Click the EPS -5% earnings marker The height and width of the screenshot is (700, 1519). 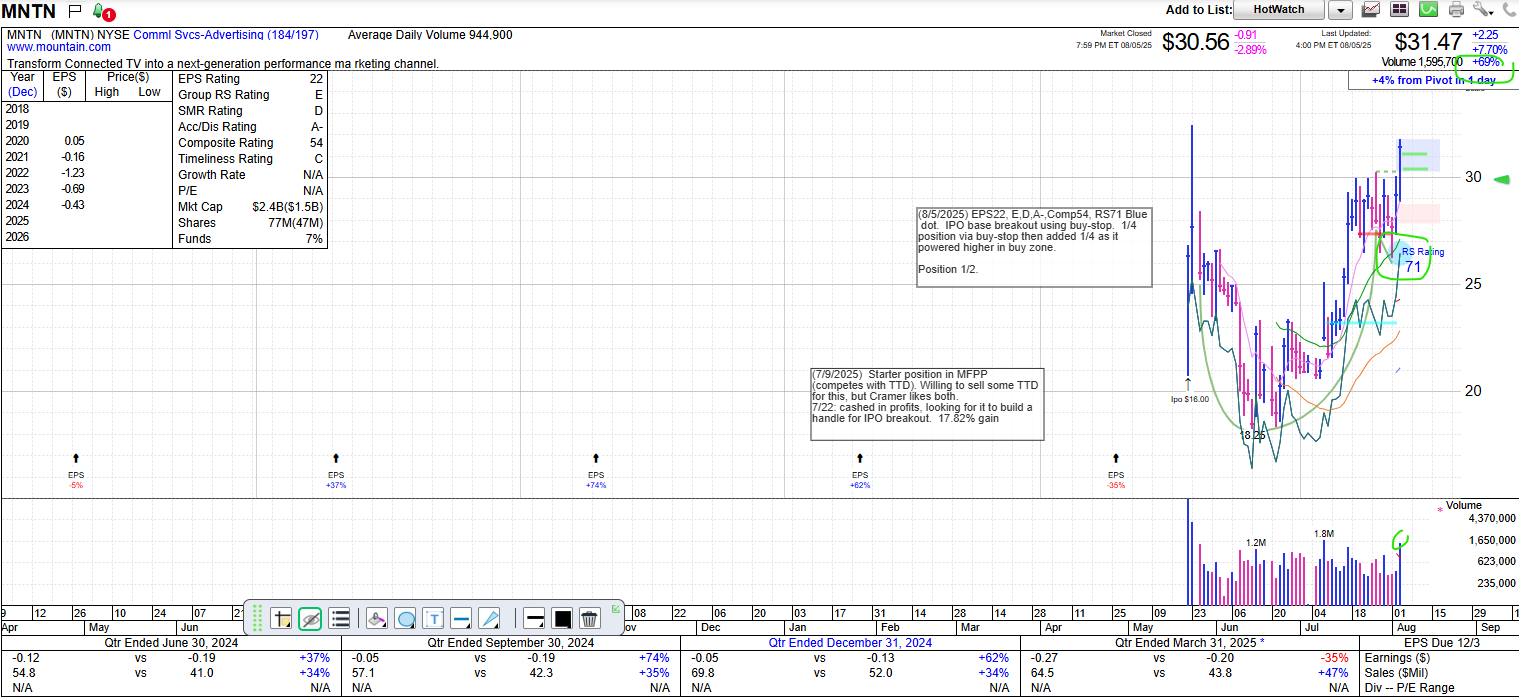click(x=76, y=472)
